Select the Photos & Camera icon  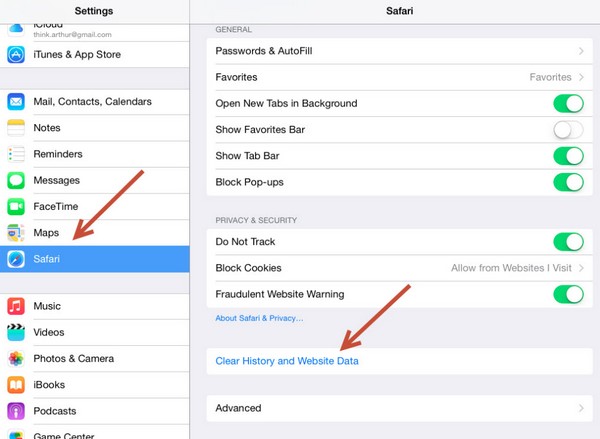16,359
